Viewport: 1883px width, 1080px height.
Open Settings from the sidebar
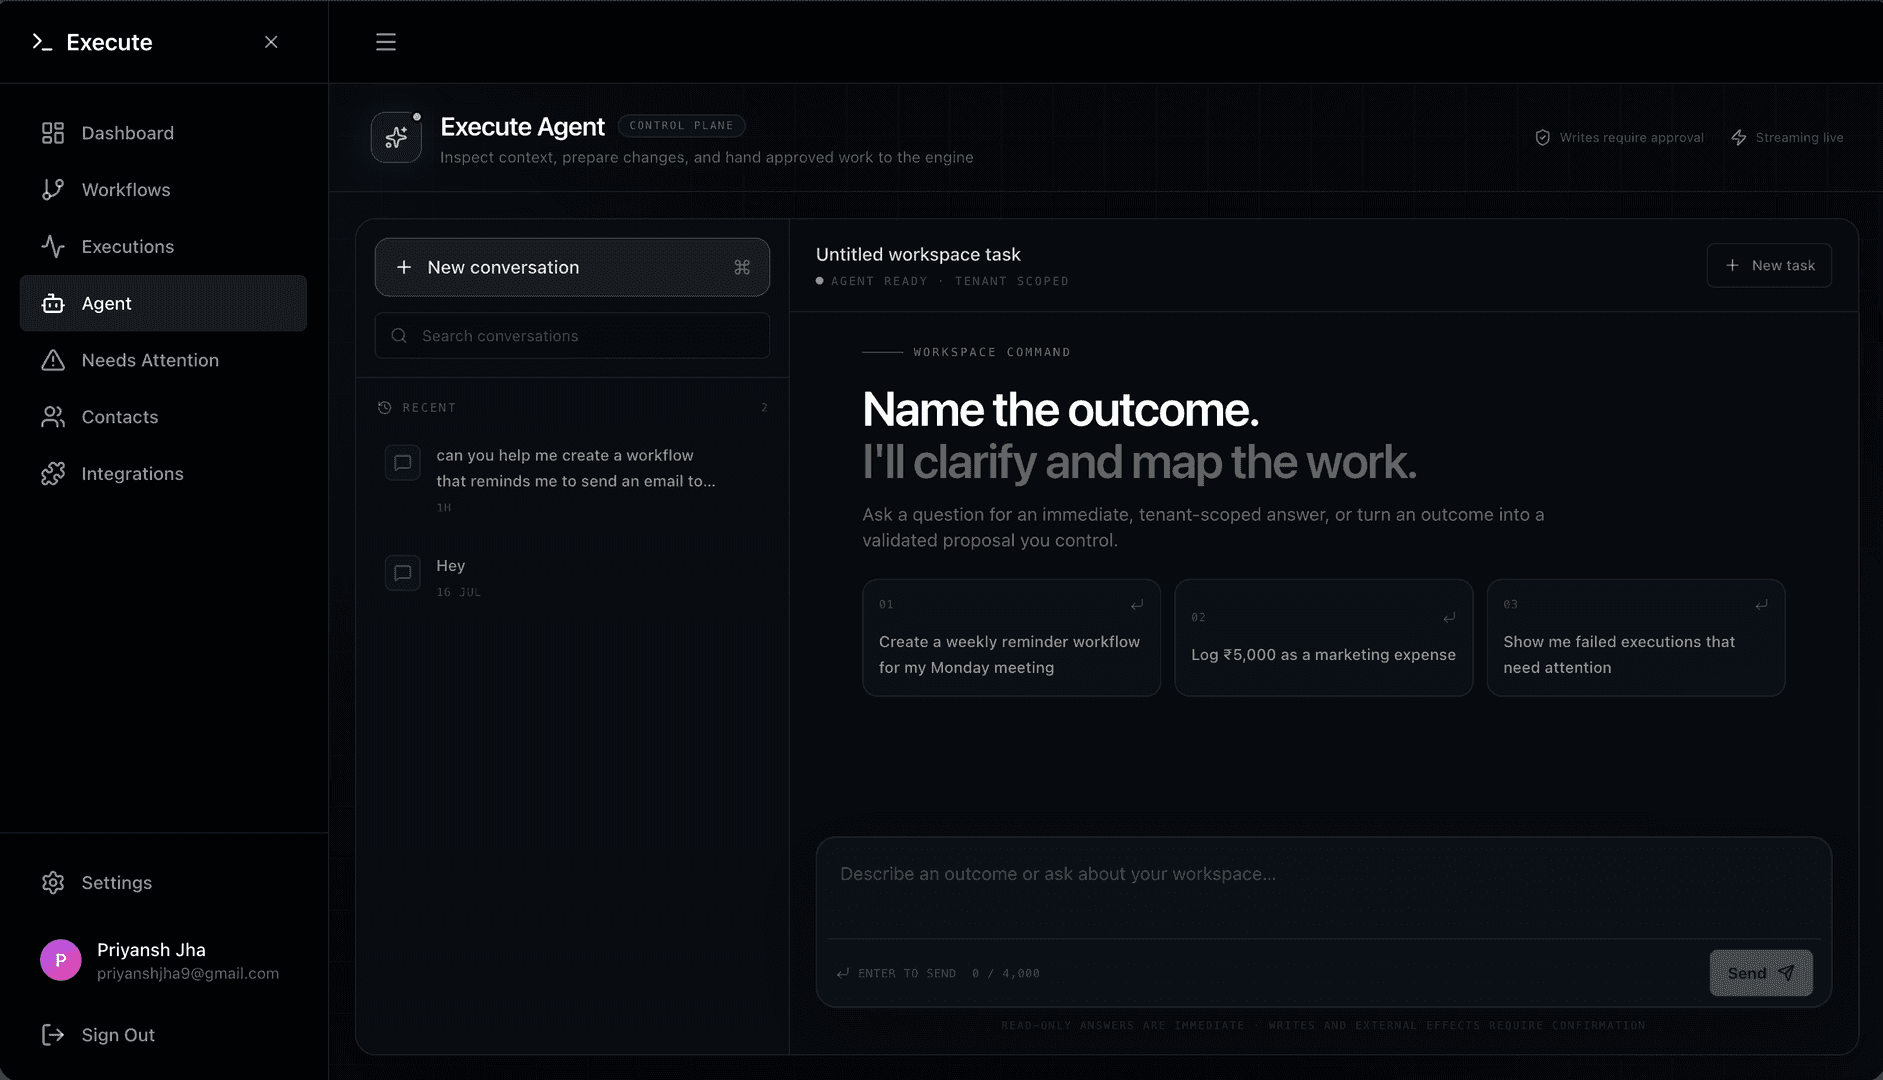pyautogui.click(x=163, y=883)
